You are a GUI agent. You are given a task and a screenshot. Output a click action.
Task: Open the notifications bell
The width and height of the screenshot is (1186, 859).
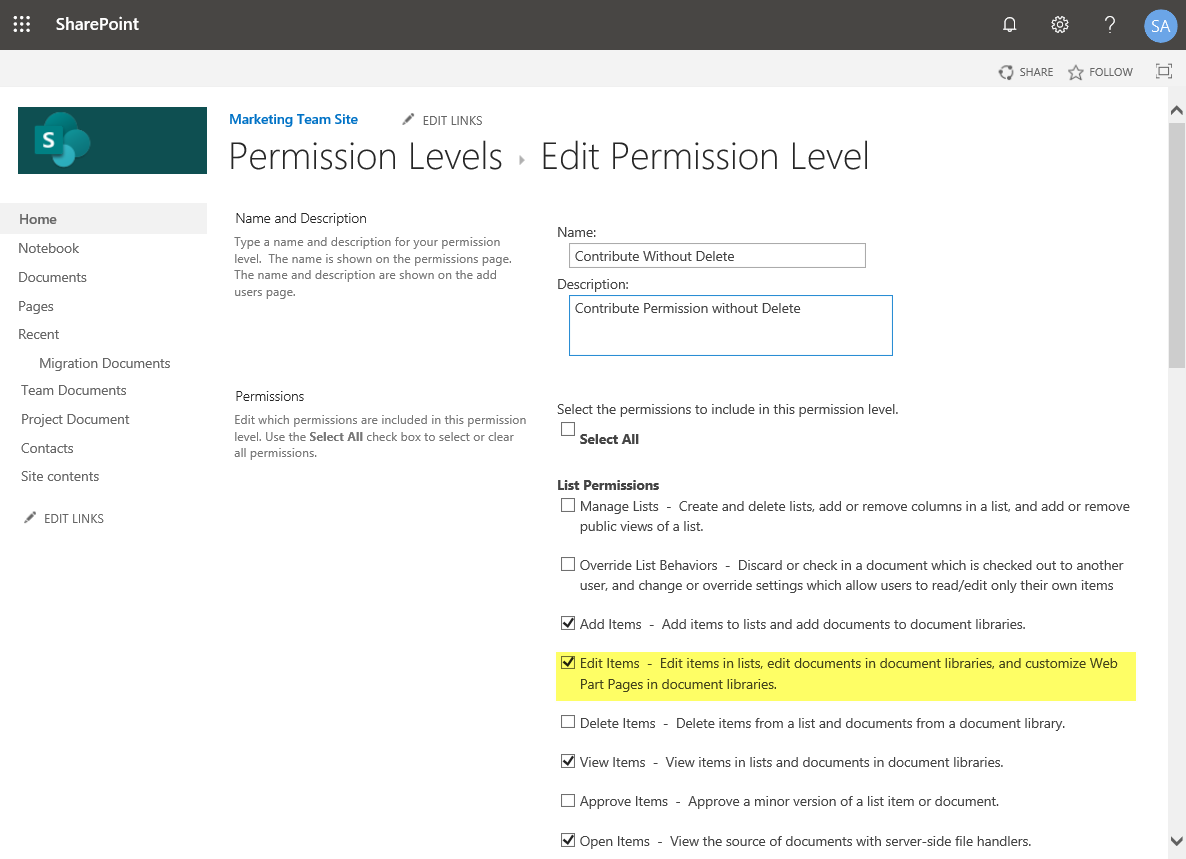1009,24
